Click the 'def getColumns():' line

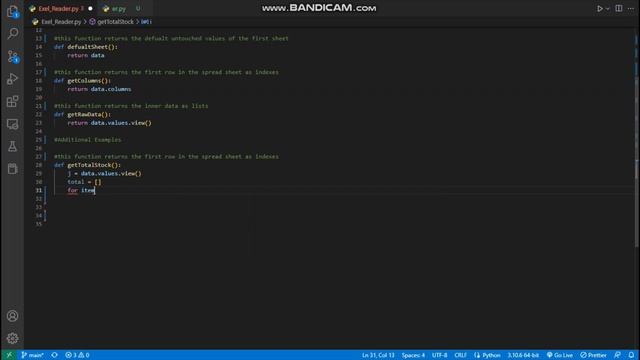(82, 81)
